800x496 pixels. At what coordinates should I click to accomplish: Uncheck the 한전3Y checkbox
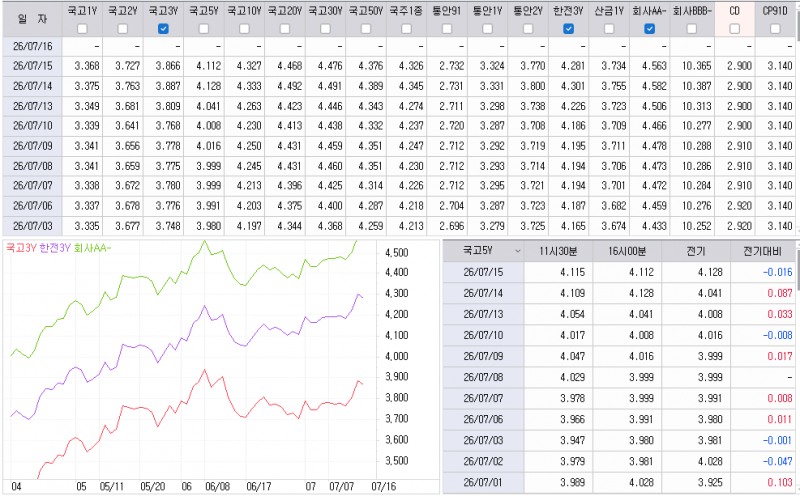click(x=568, y=29)
